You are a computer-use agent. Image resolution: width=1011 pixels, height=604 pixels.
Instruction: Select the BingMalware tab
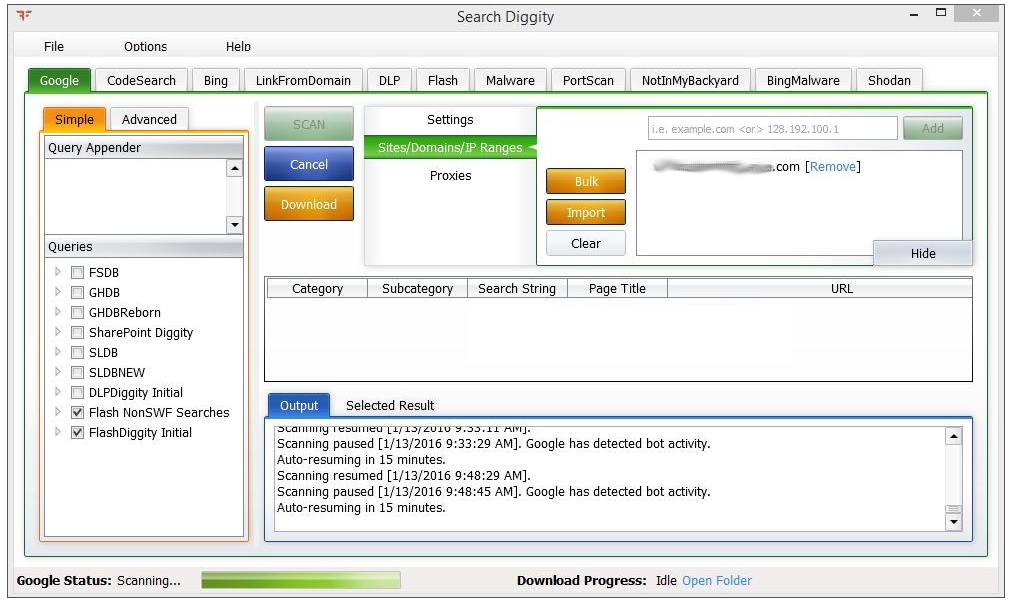click(803, 81)
